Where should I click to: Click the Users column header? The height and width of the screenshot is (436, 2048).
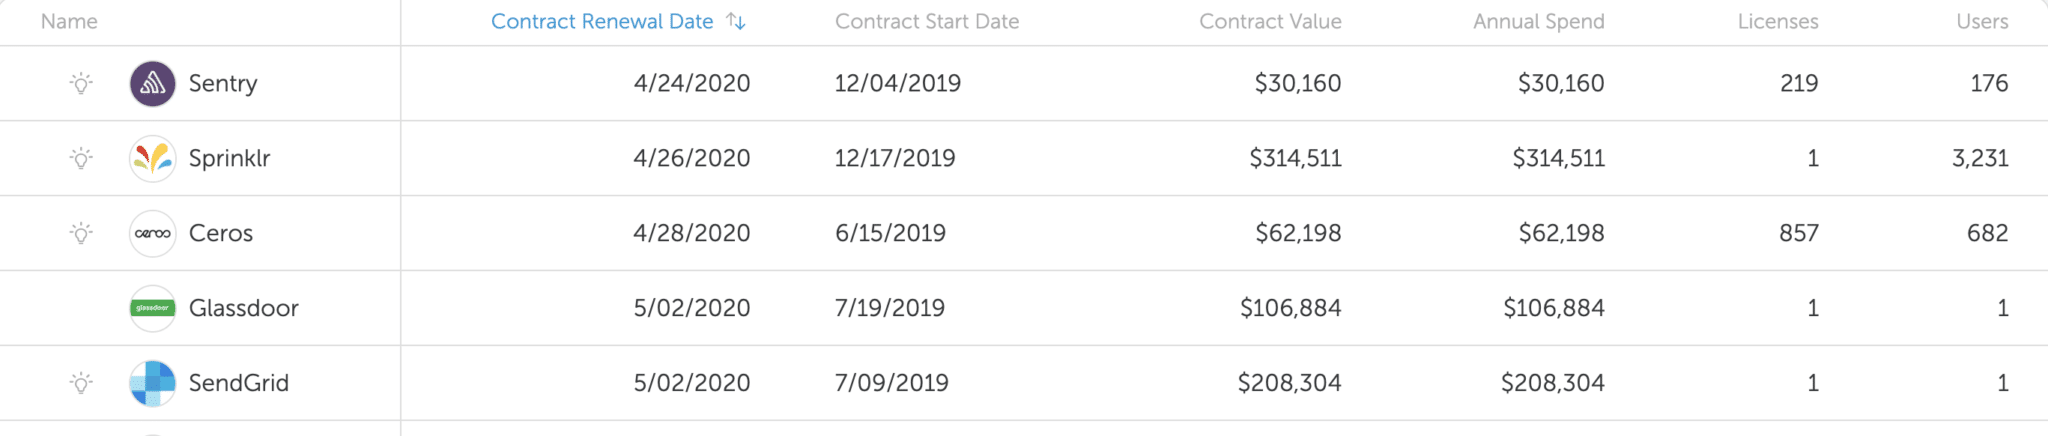pos(1982,21)
